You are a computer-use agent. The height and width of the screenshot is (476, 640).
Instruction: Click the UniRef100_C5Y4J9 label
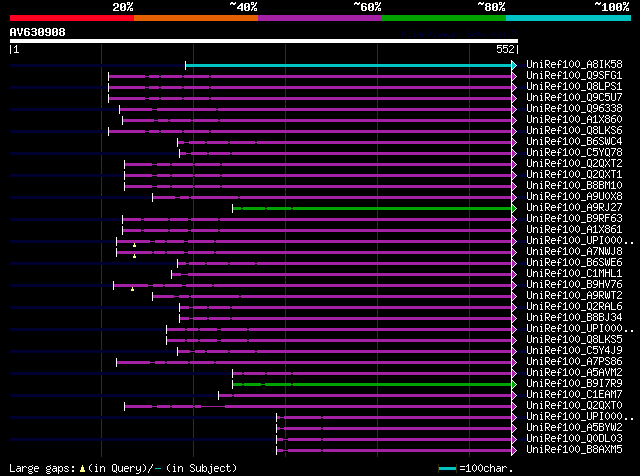click(574, 351)
